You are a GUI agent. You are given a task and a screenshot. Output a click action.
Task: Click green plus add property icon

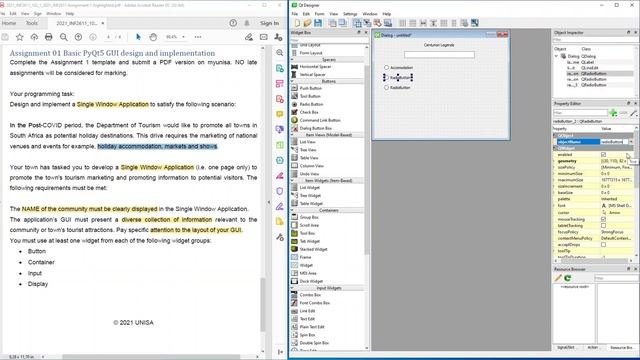(613, 113)
